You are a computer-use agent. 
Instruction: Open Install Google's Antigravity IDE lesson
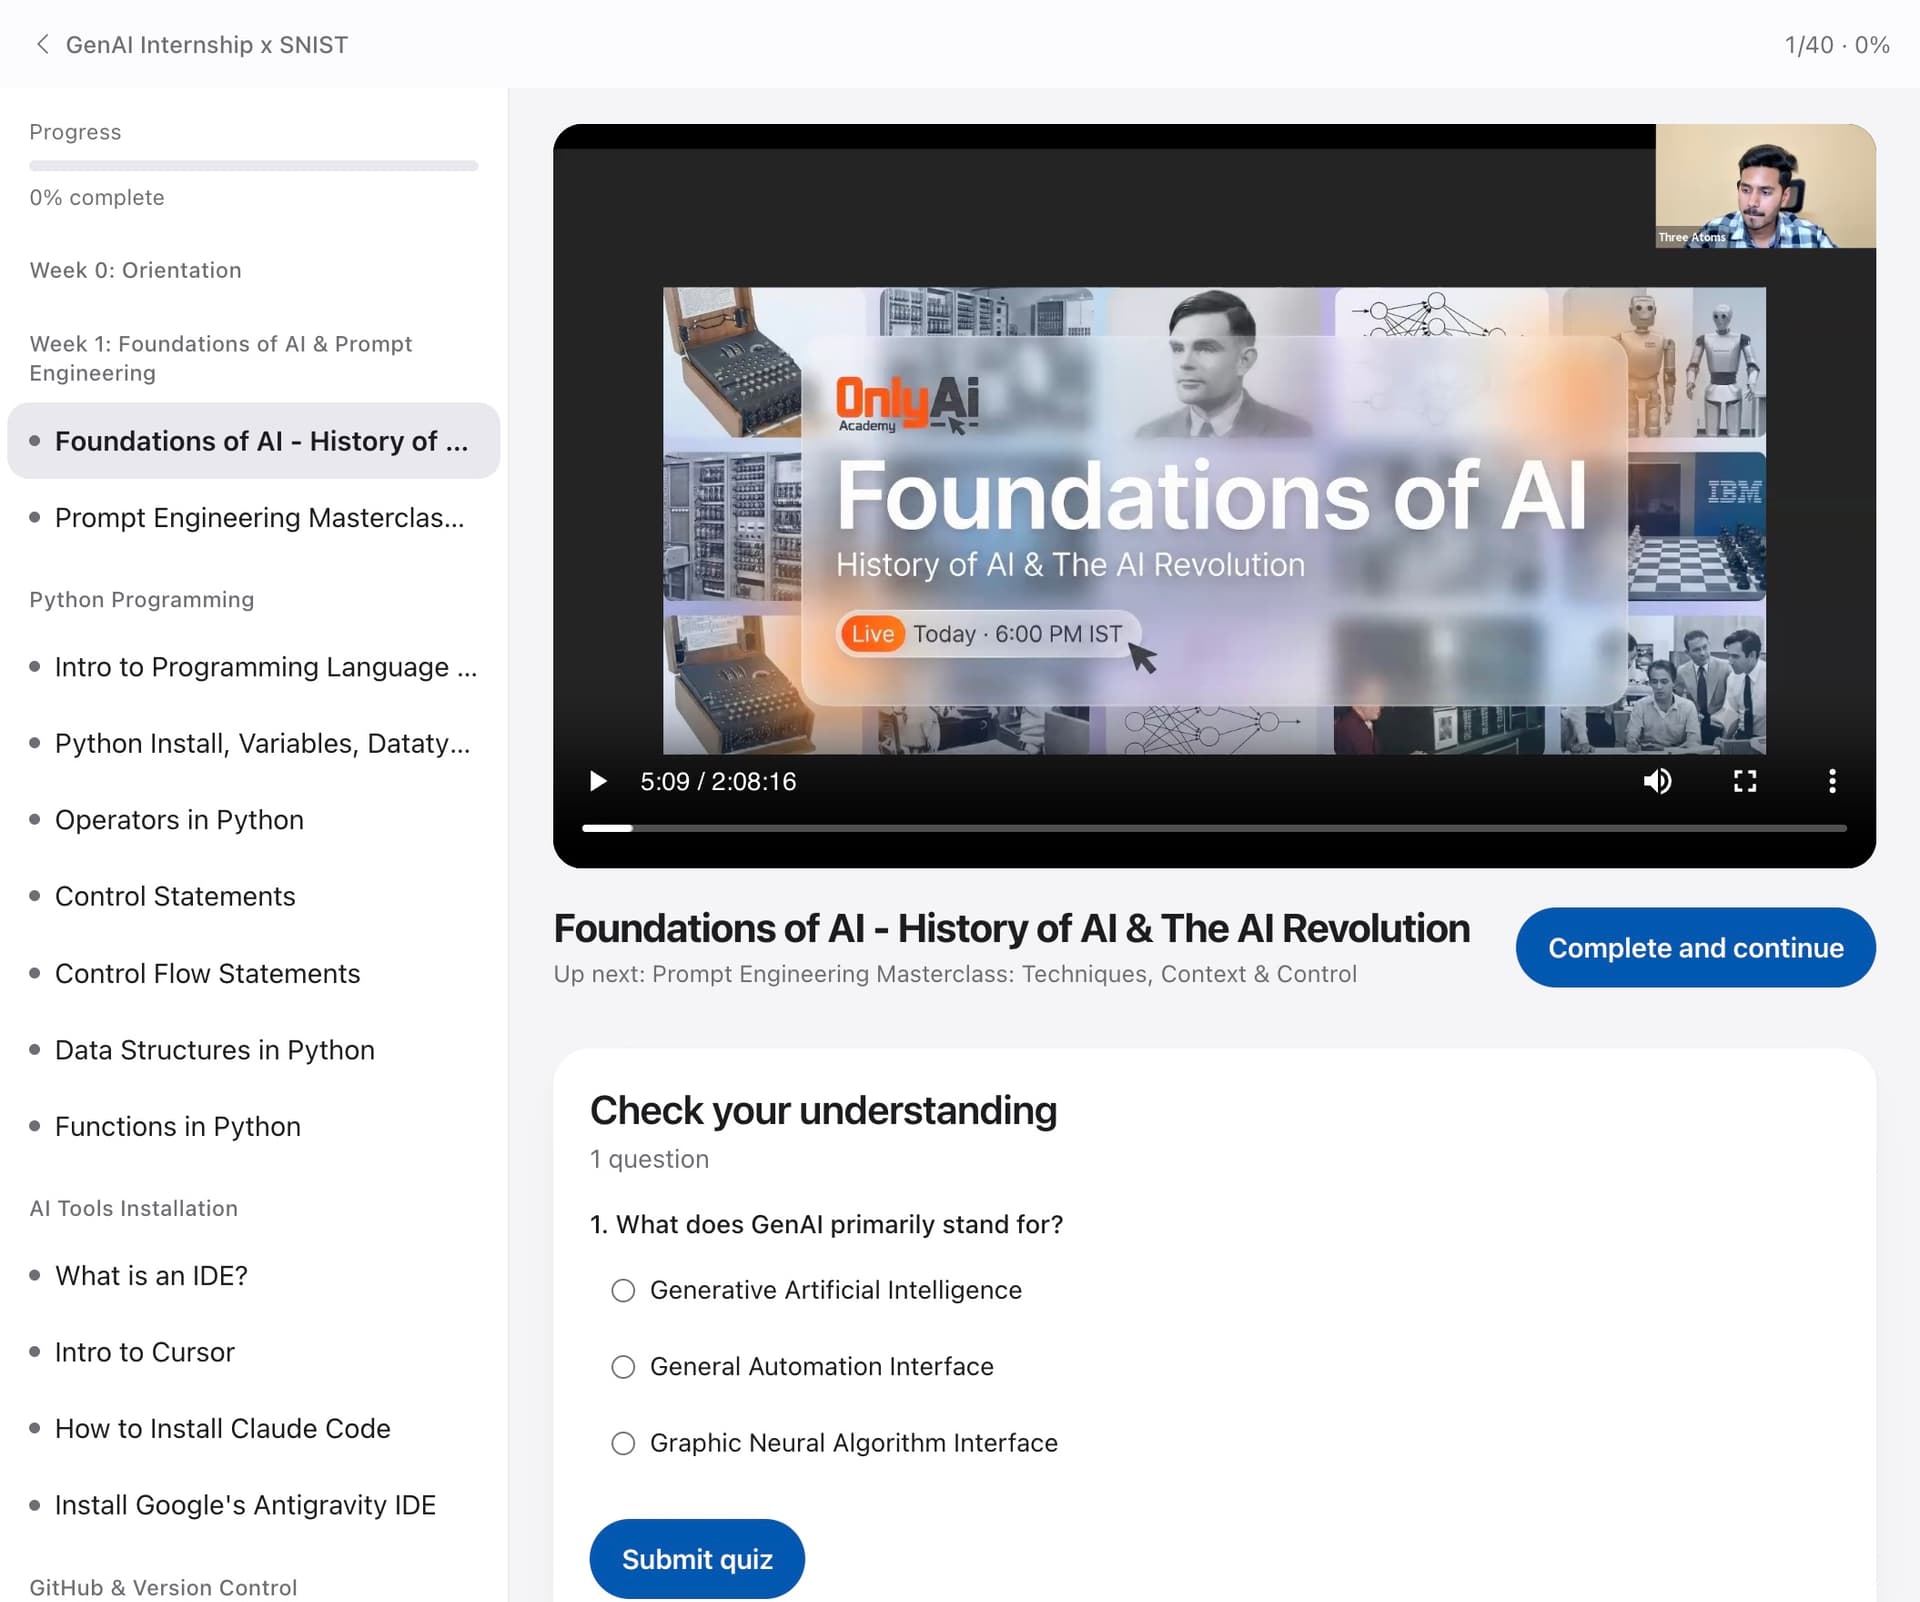(253, 1505)
